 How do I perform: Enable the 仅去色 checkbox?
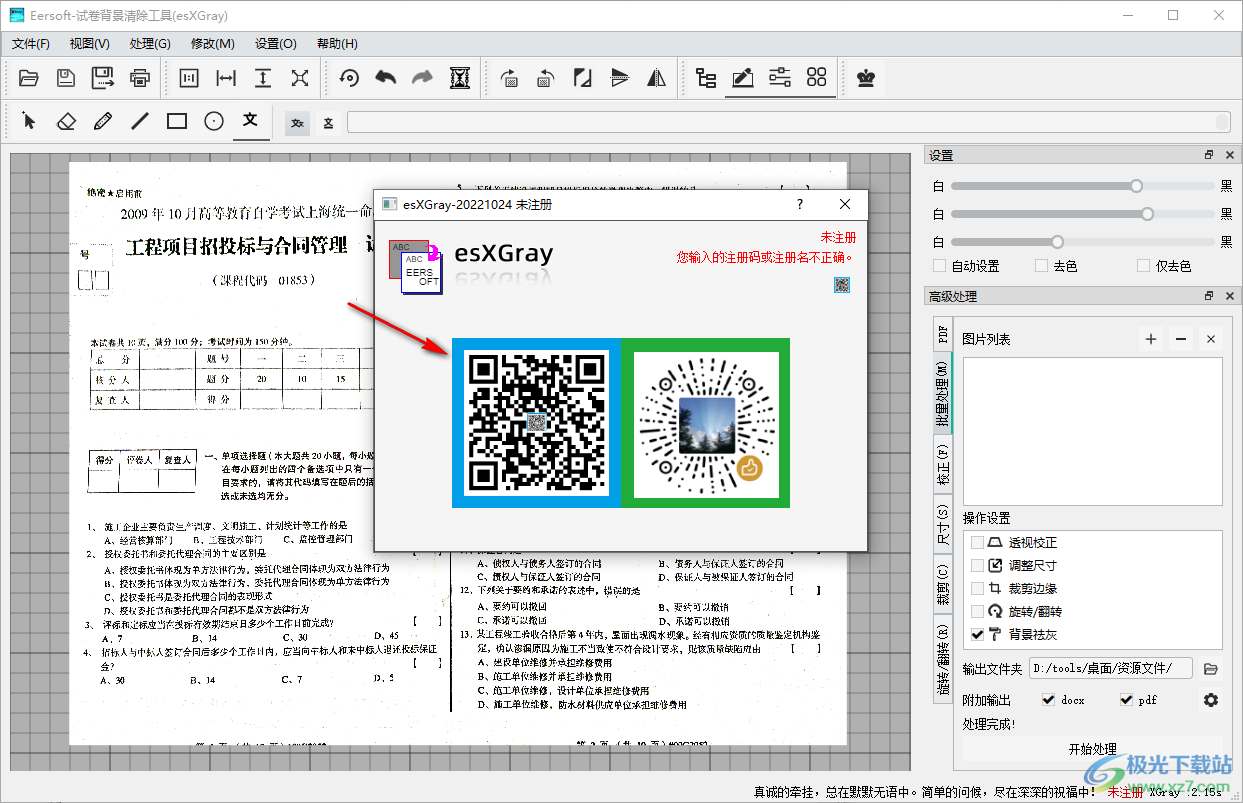(1144, 266)
